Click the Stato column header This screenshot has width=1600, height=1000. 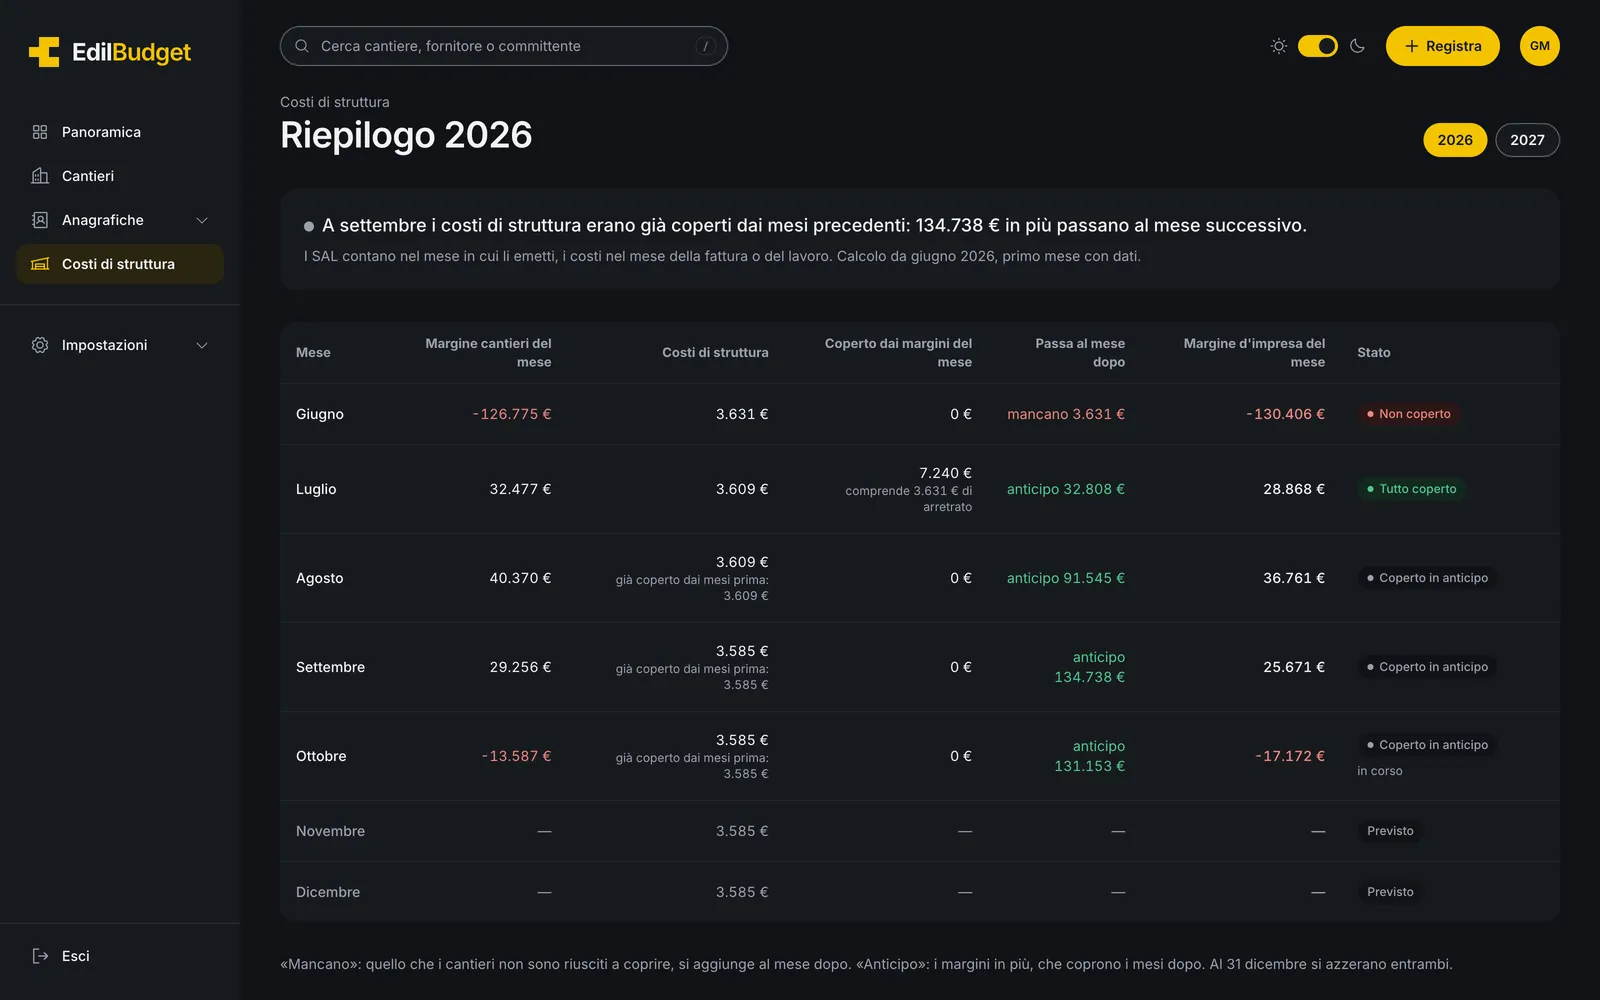click(x=1374, y=353)
